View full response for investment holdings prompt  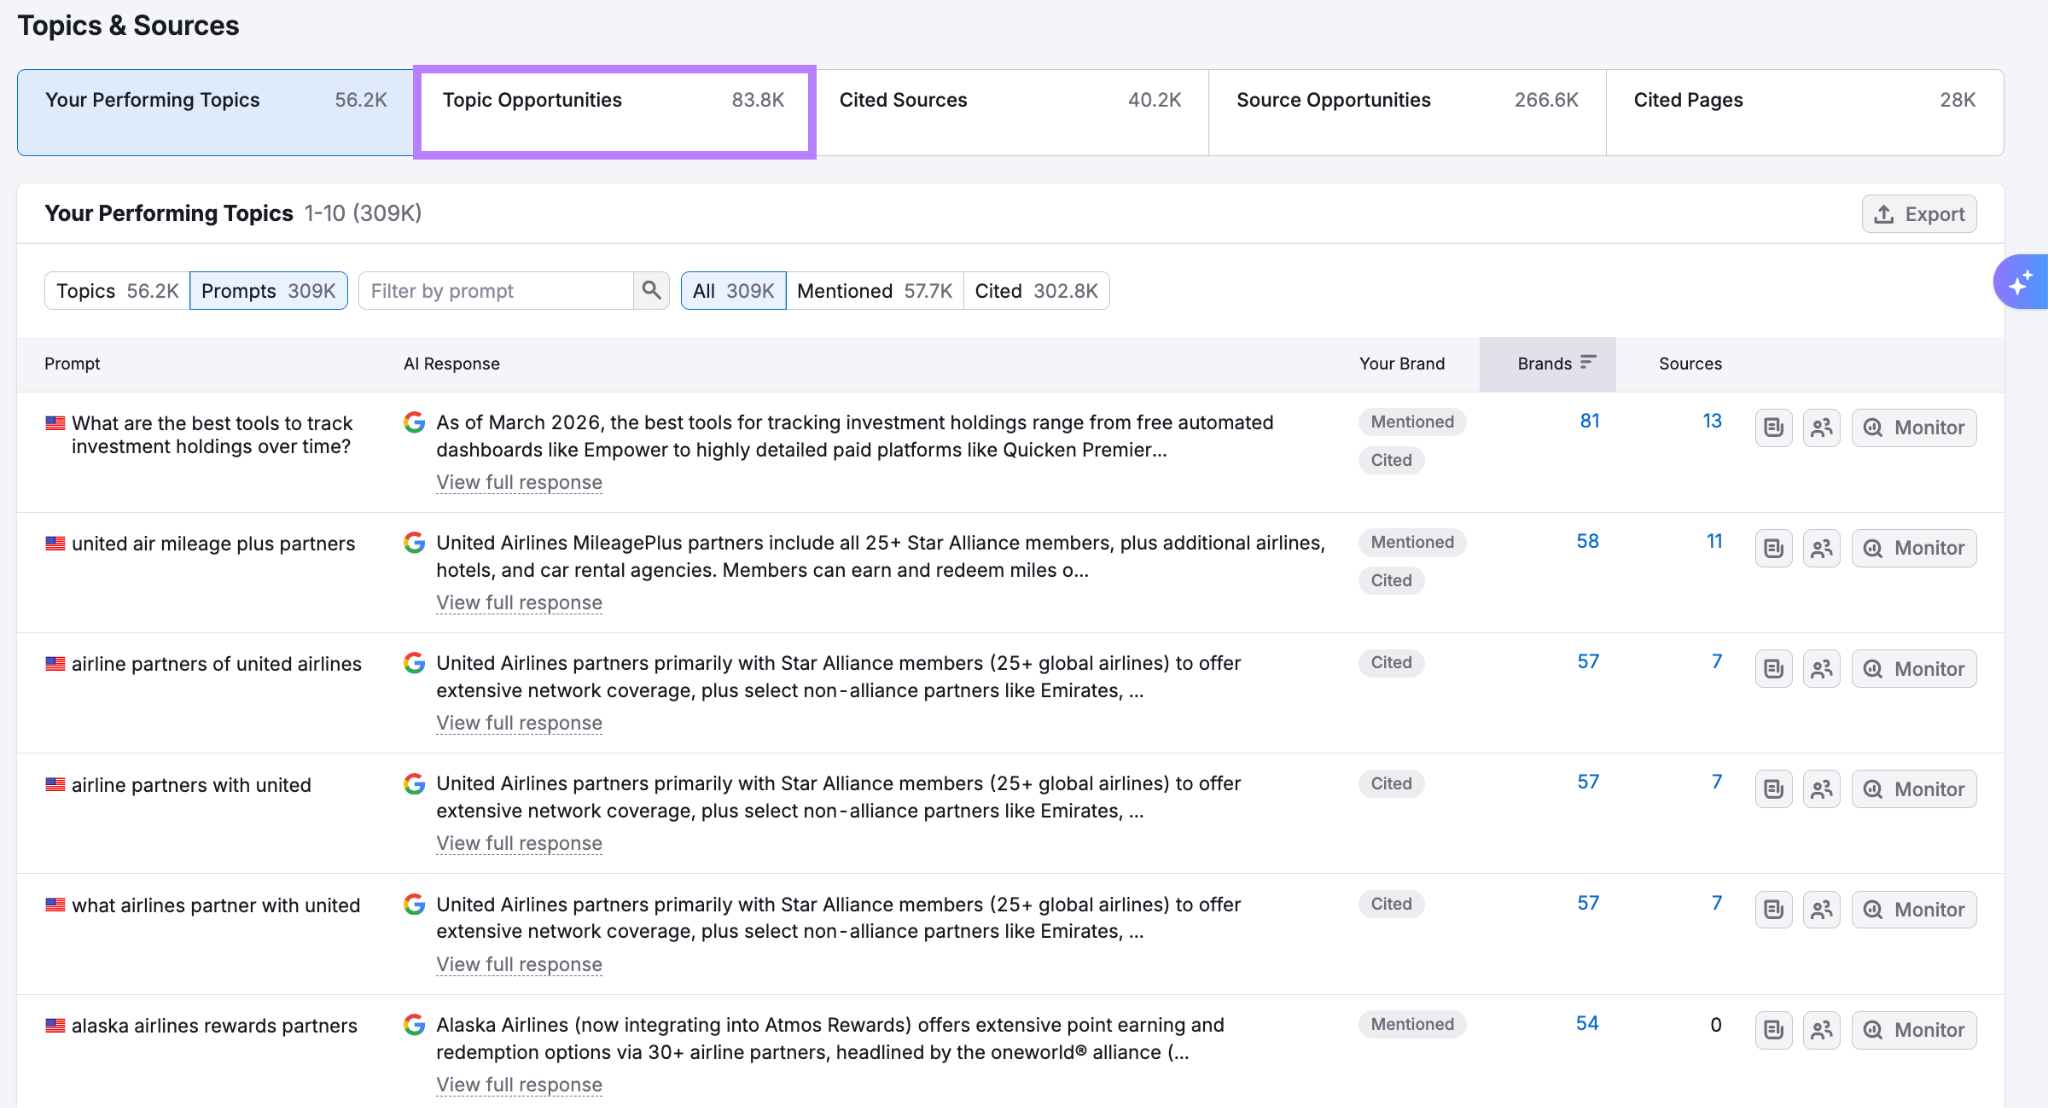519,482
